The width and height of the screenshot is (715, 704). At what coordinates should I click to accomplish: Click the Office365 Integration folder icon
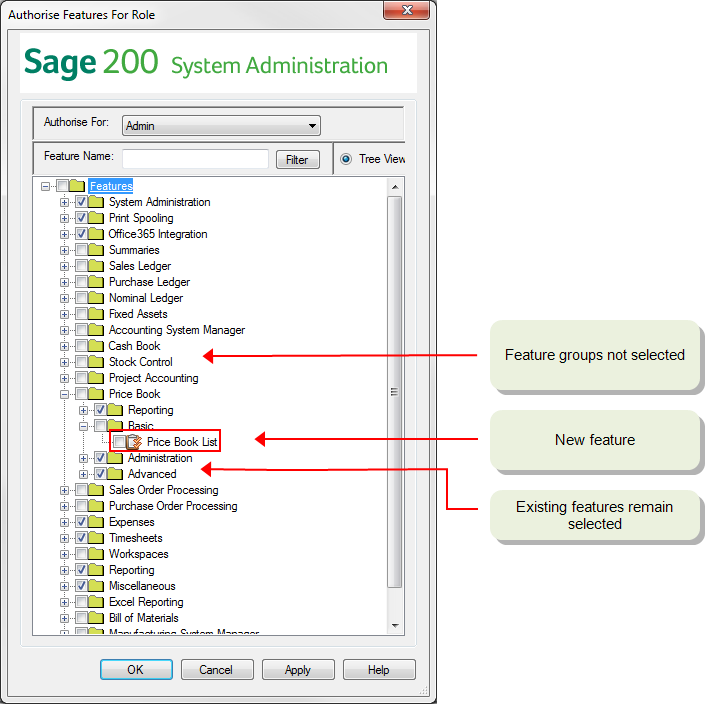pyautogui.click(x=96, y=233)
